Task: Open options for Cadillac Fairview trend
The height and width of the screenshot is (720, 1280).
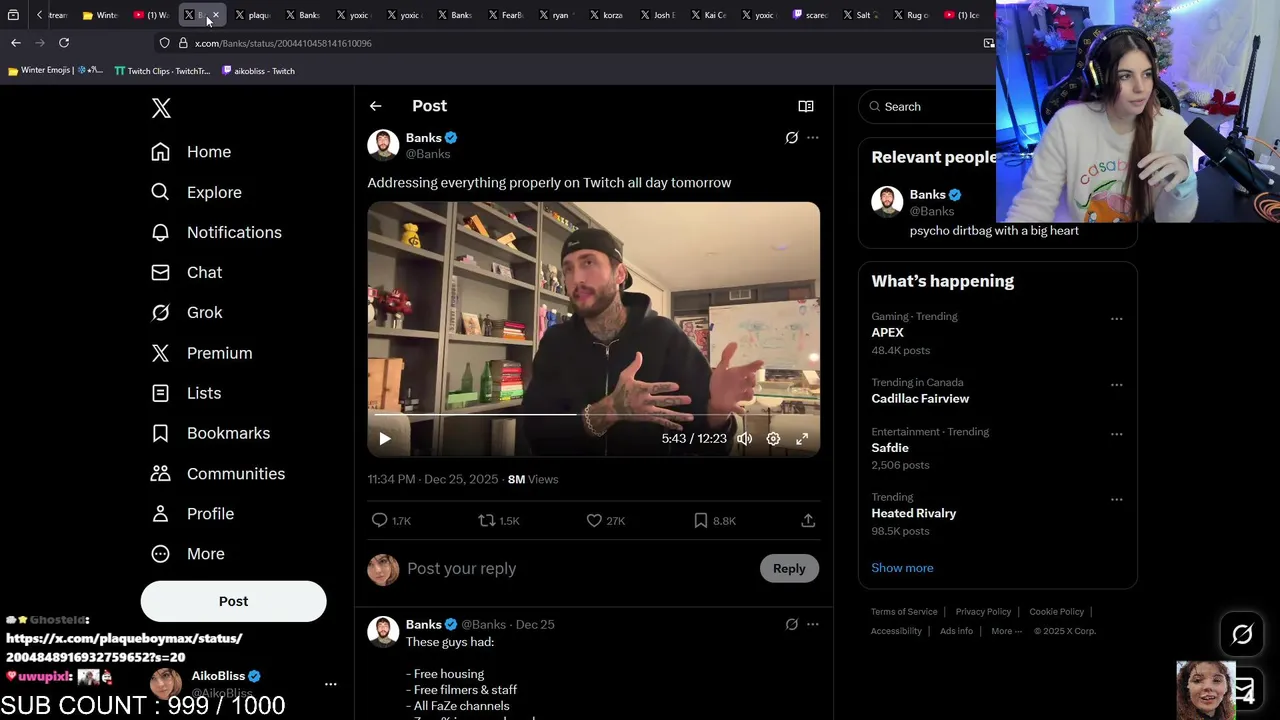Action: pyautogui.click(x=1117, y=385)
